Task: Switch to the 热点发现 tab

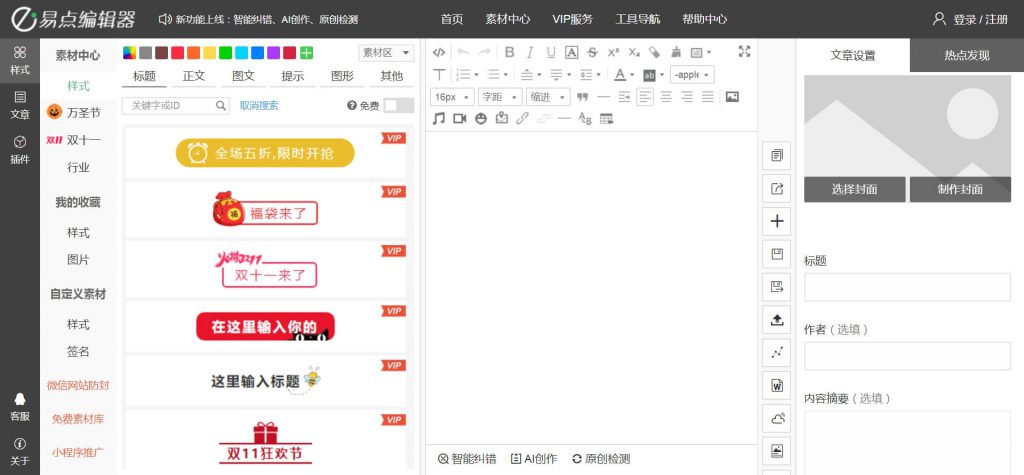Action: click(x=967, y=56)
